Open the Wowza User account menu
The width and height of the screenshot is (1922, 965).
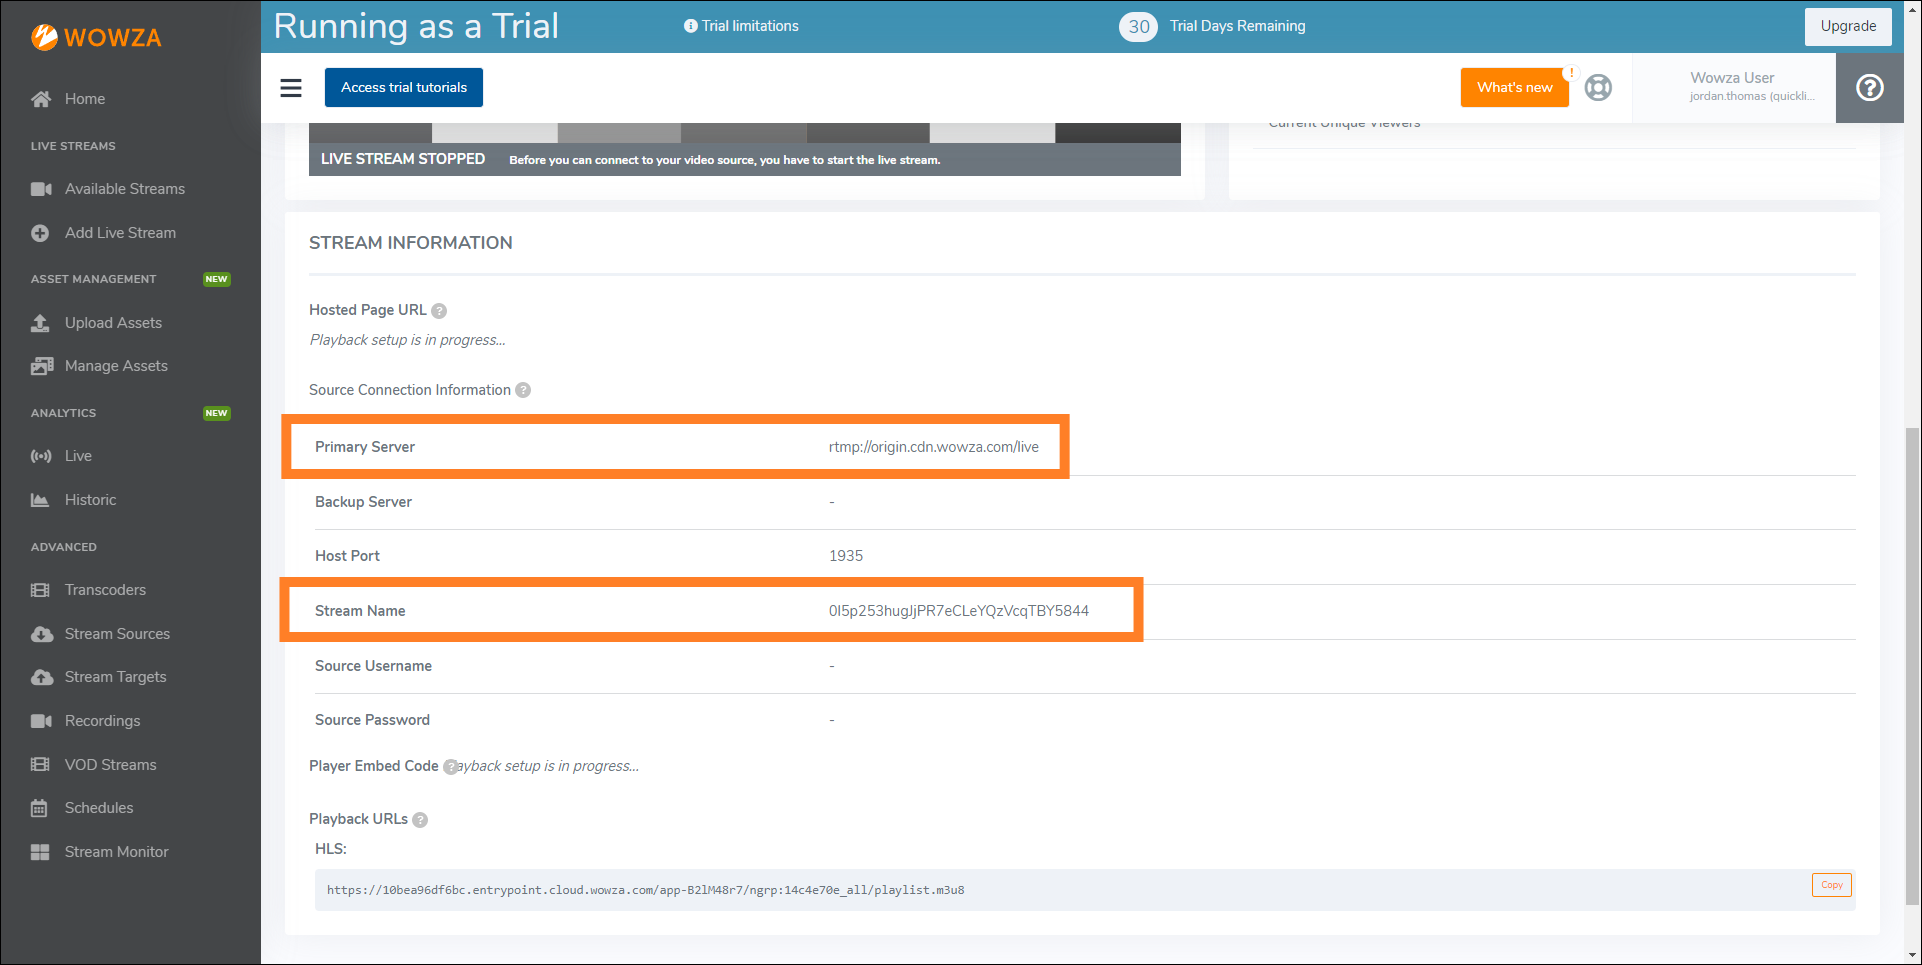click(1733, 87)
